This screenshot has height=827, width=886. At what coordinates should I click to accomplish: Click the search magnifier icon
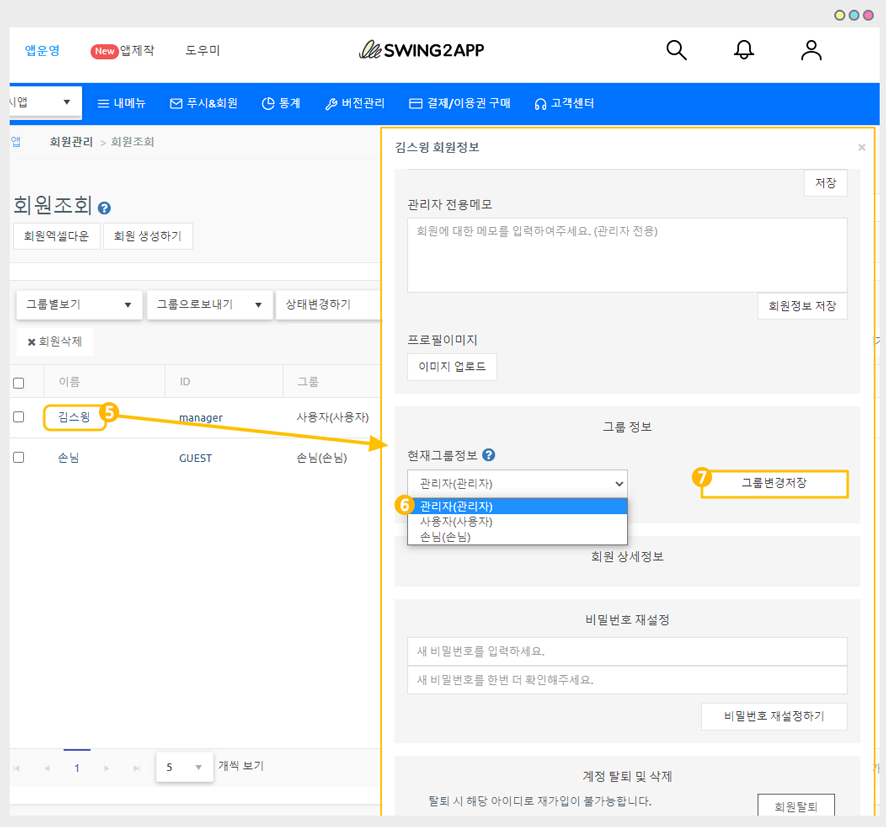click(676, 50)
